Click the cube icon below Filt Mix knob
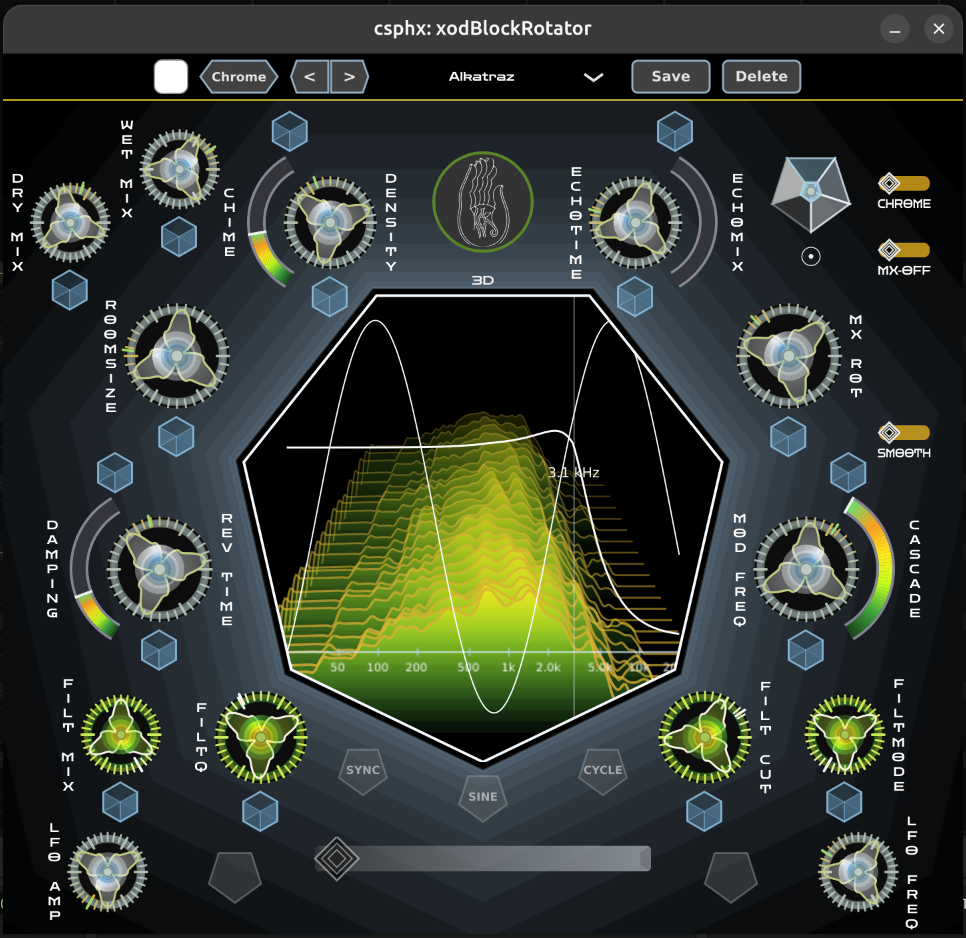 point(120,803)
